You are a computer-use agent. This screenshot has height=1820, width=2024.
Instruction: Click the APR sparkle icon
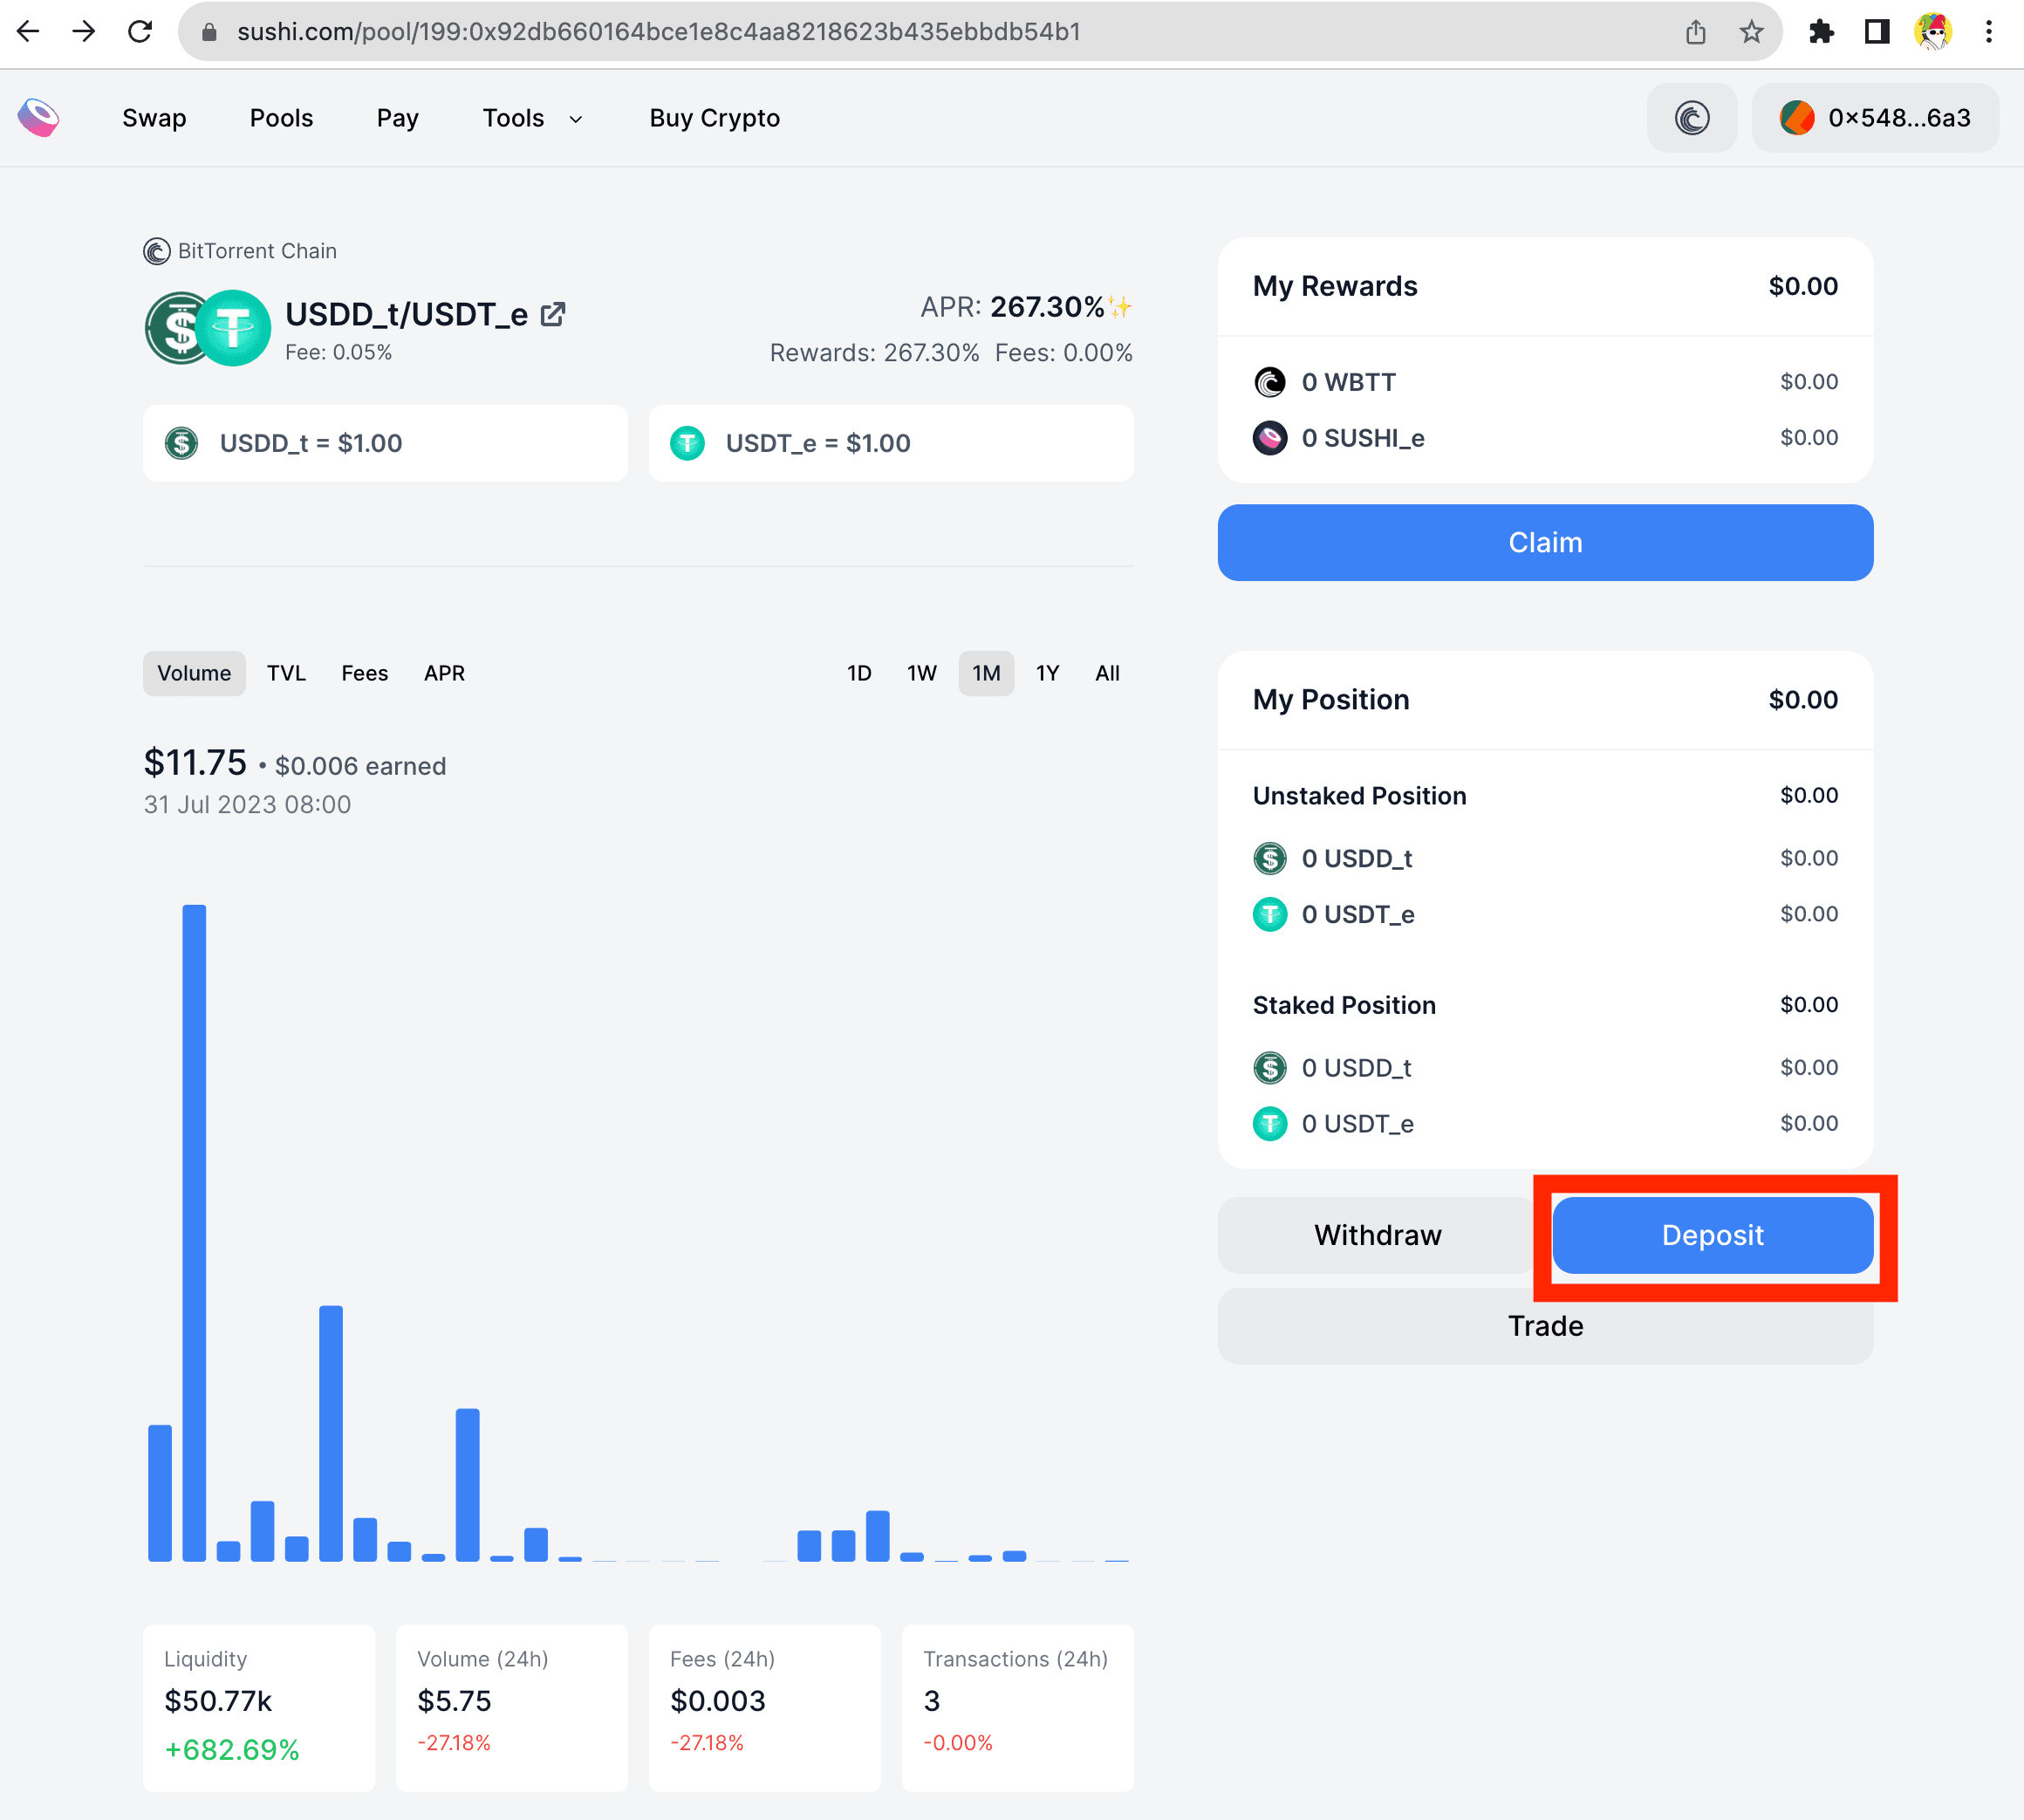coord(1120,307)
